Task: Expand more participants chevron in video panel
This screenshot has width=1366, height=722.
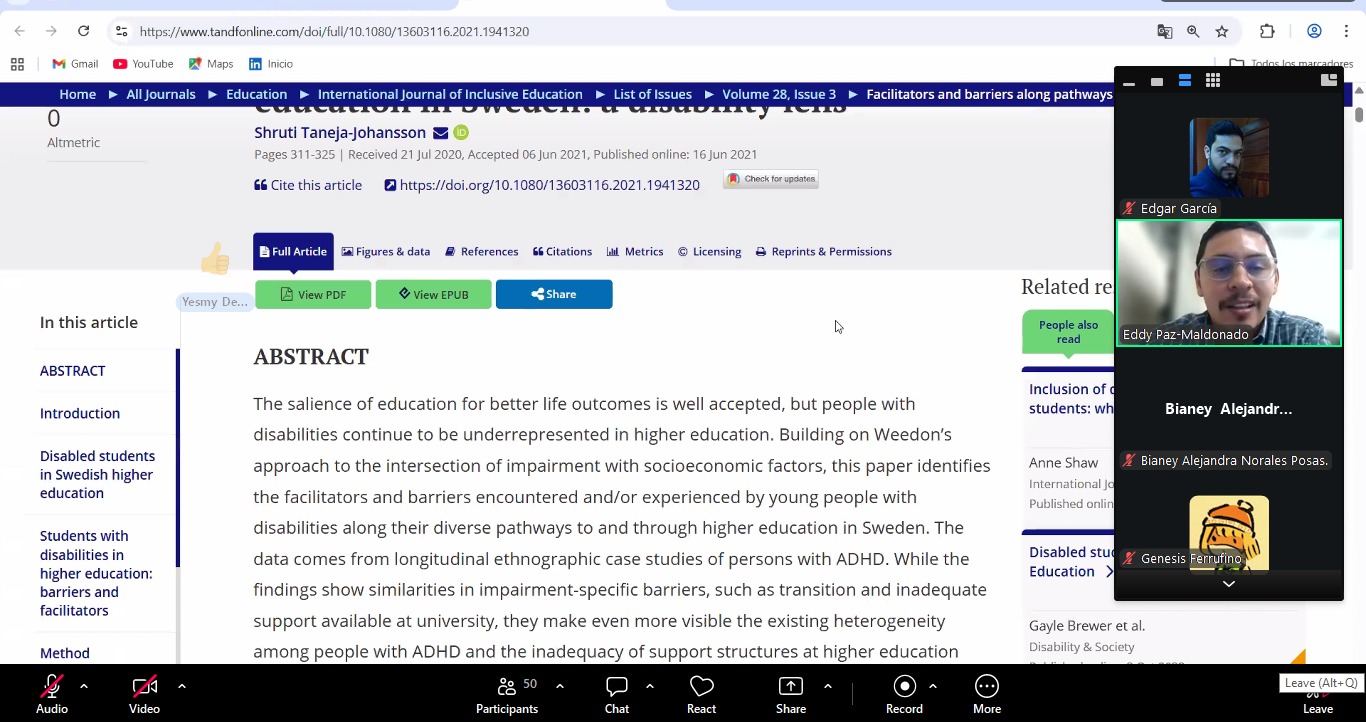Action: (x=1228, y=584)
